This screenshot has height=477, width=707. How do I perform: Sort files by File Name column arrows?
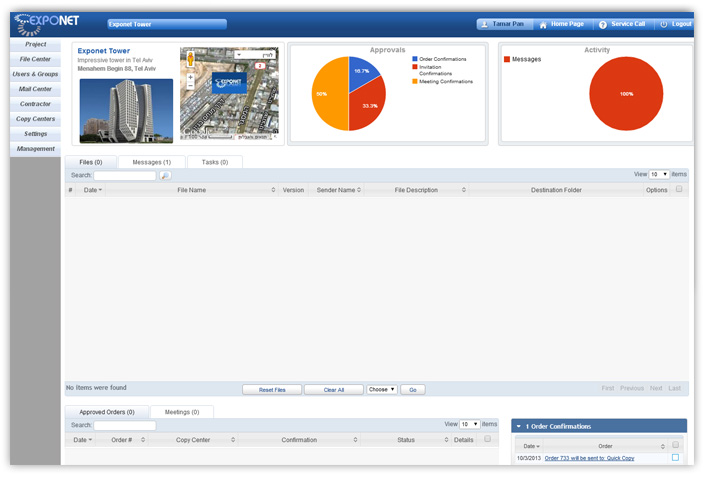click(x=273, y=190)
